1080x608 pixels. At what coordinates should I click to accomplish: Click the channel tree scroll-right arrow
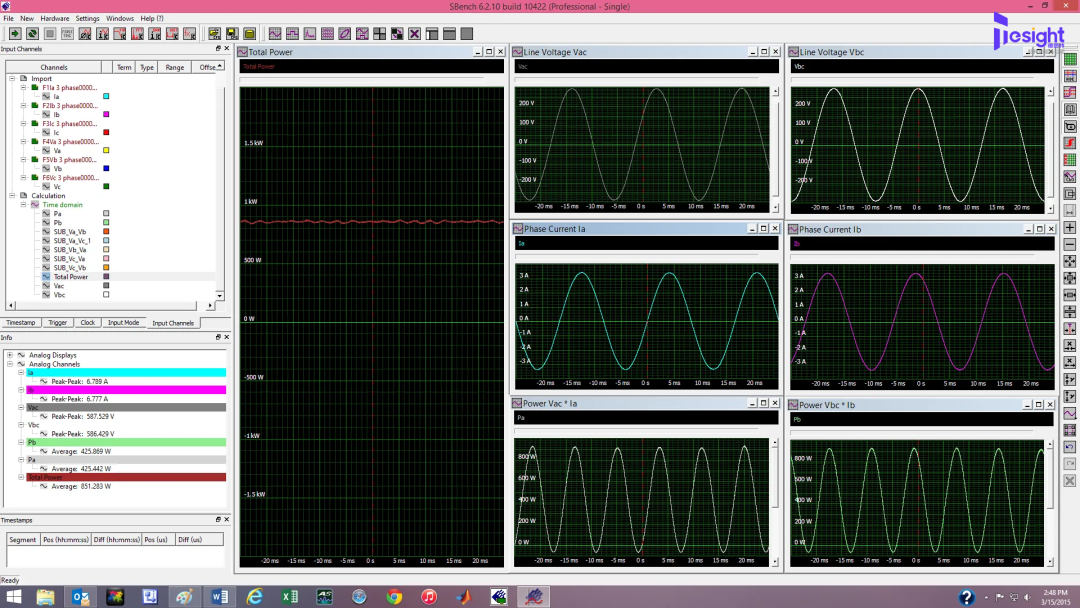point(210,305)
